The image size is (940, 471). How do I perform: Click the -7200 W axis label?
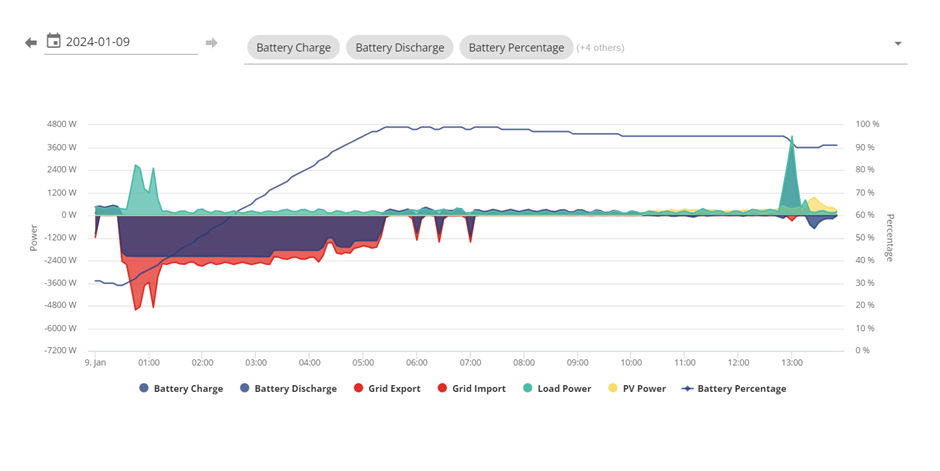61,351
